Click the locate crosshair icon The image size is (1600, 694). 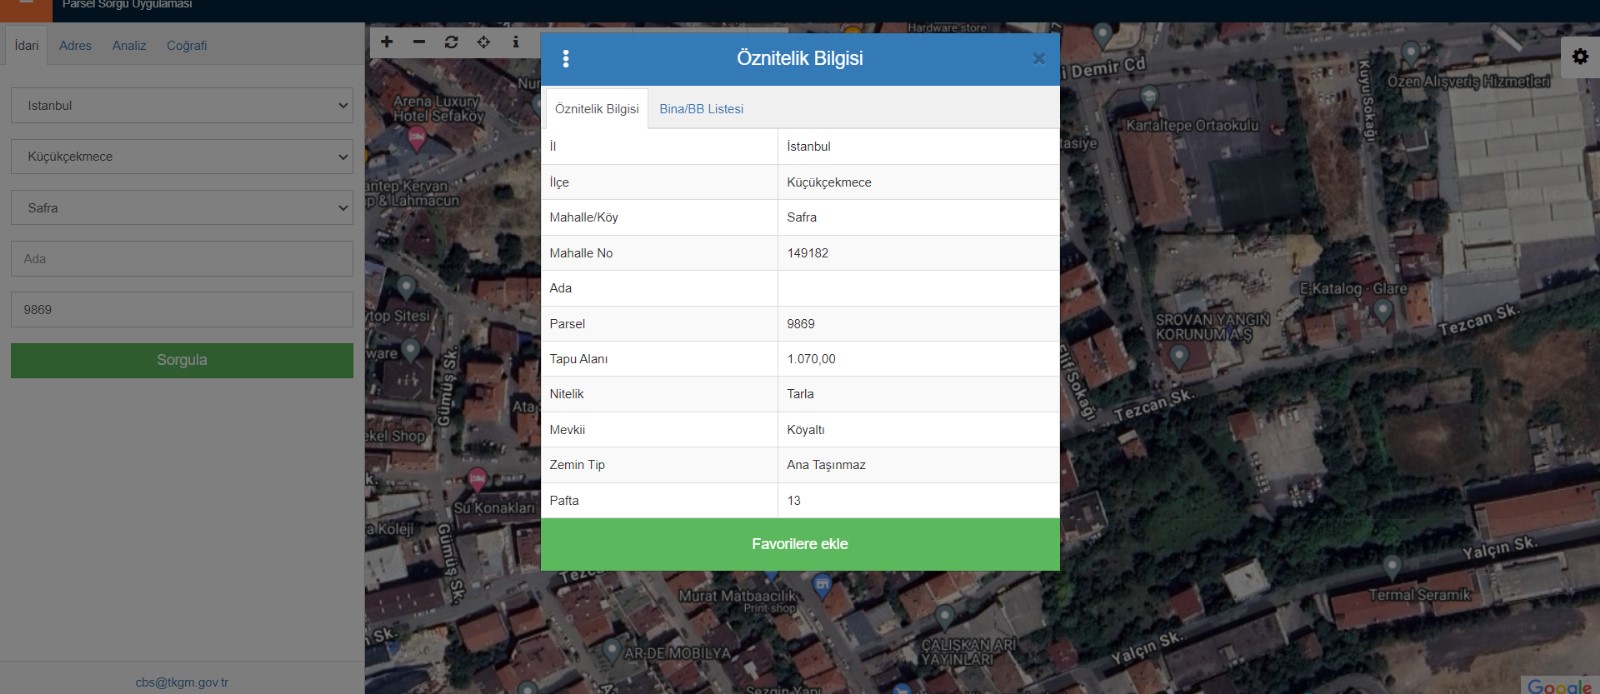[484, 42]
